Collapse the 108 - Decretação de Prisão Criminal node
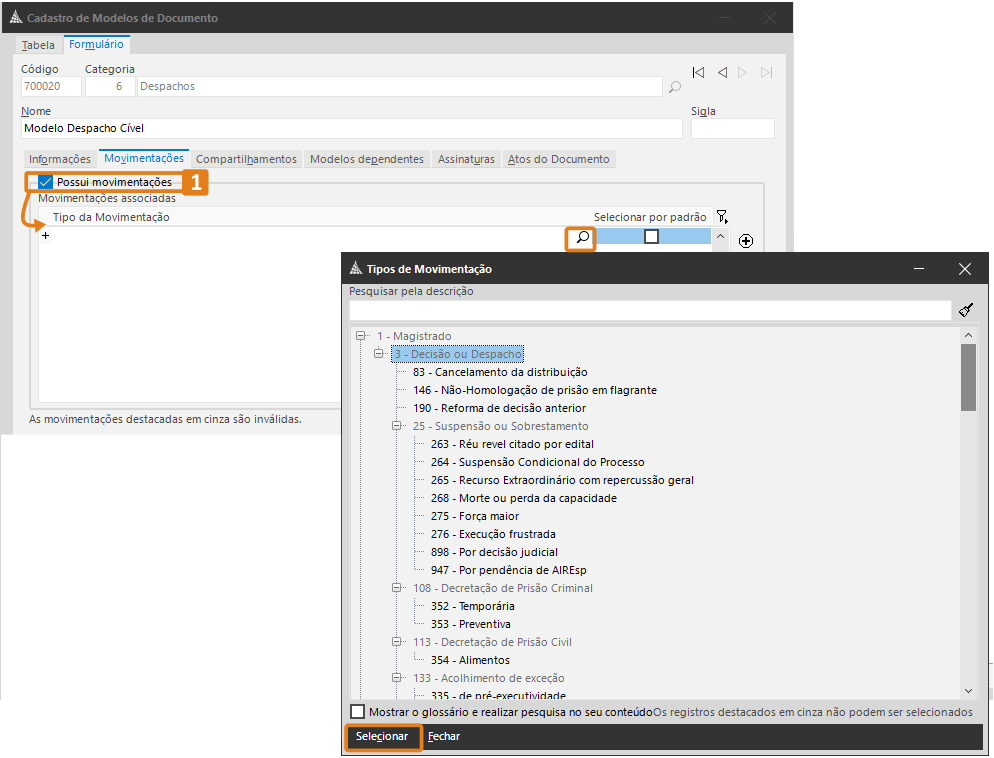The height and width of the screenshot is (758, 994). 397,588
